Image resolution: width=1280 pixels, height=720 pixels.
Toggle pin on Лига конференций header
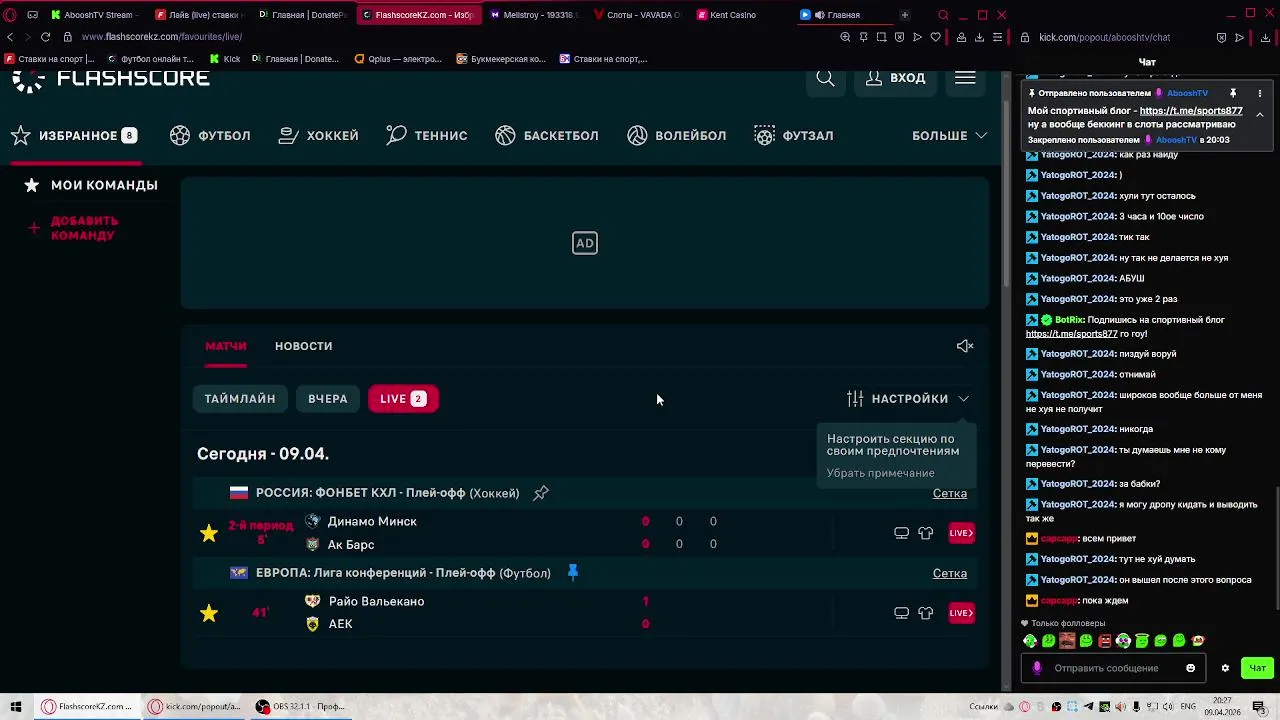click(x=573, y=572)
